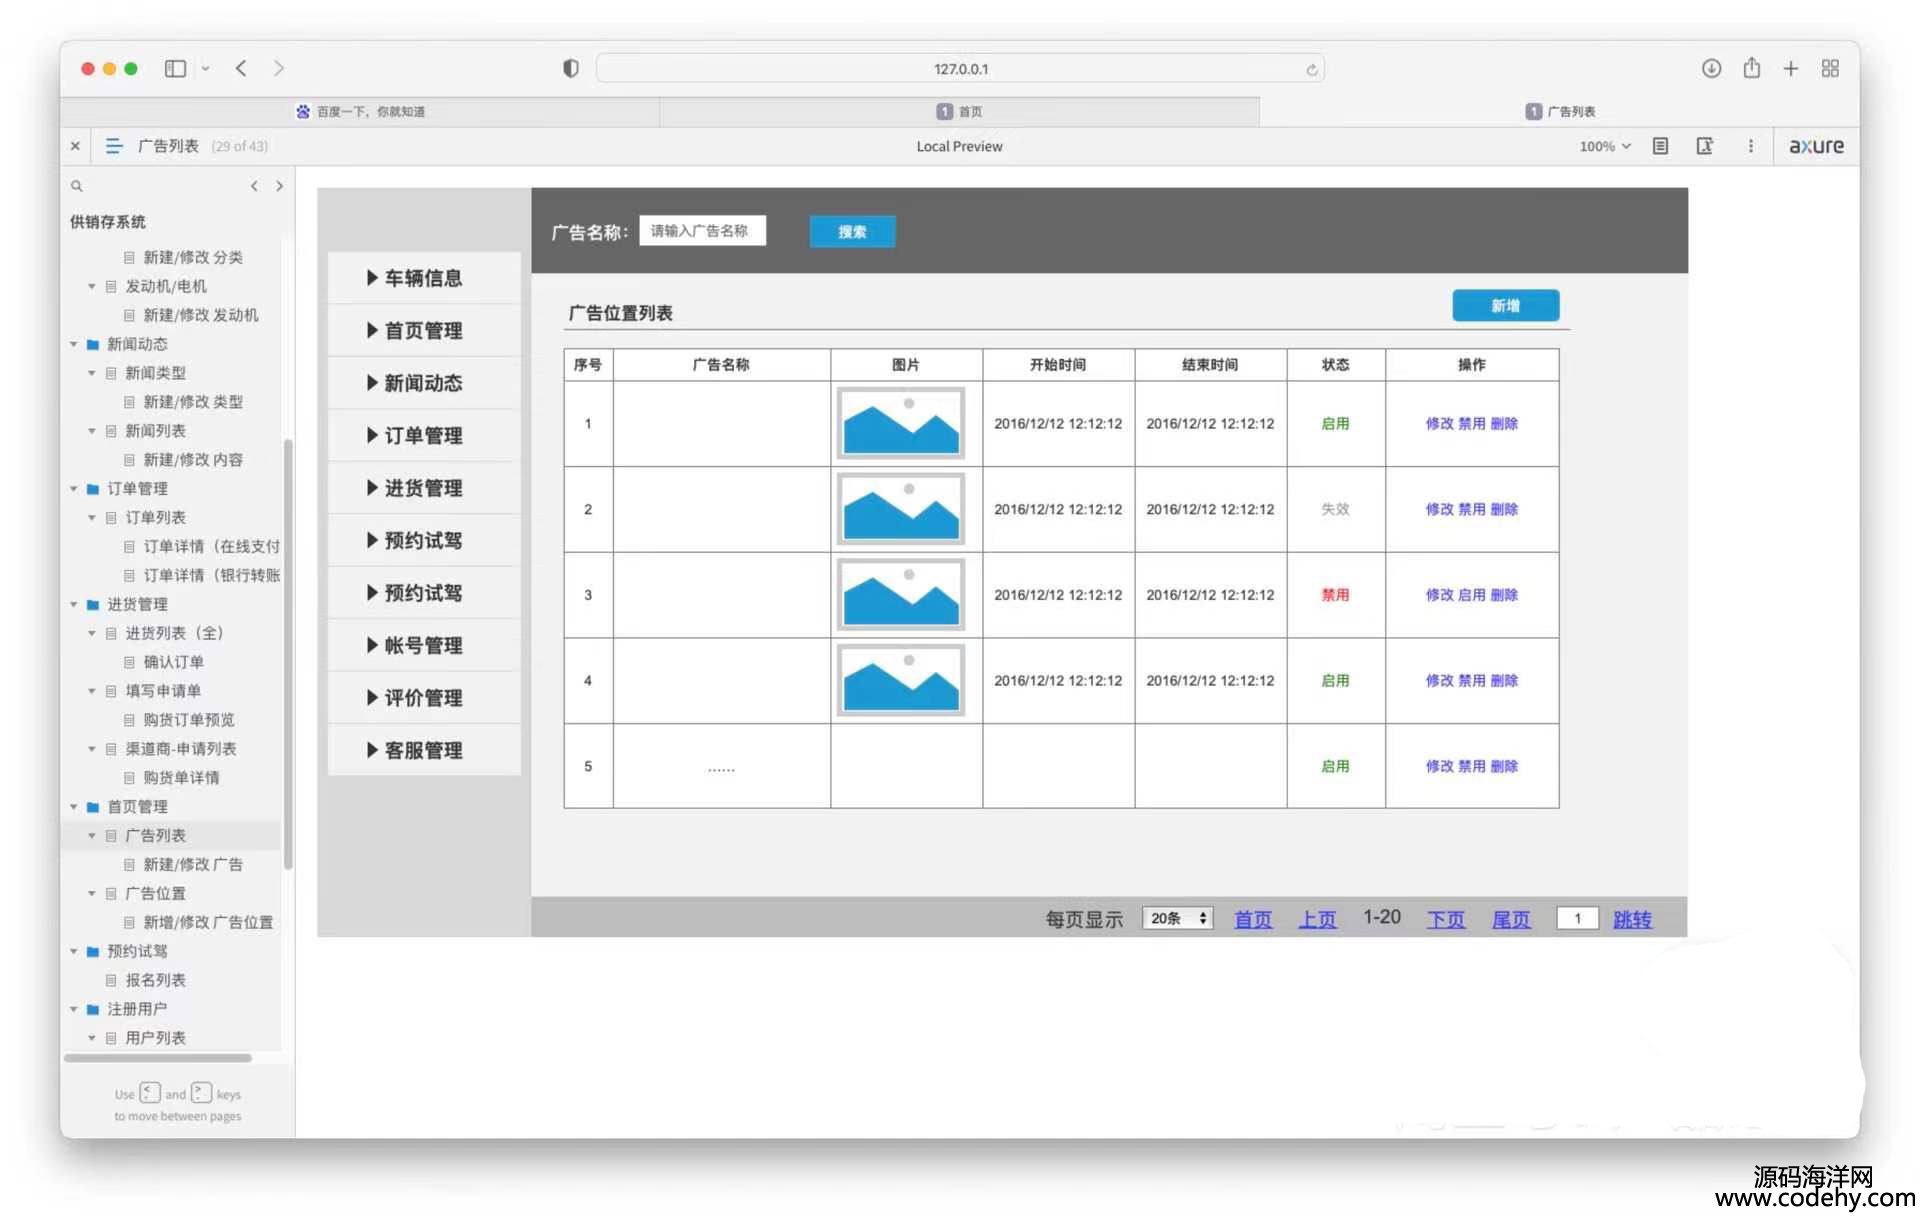Click the 新增 button
The width and height of the screenshot is (1920, 1218).
pos(1505,306)
